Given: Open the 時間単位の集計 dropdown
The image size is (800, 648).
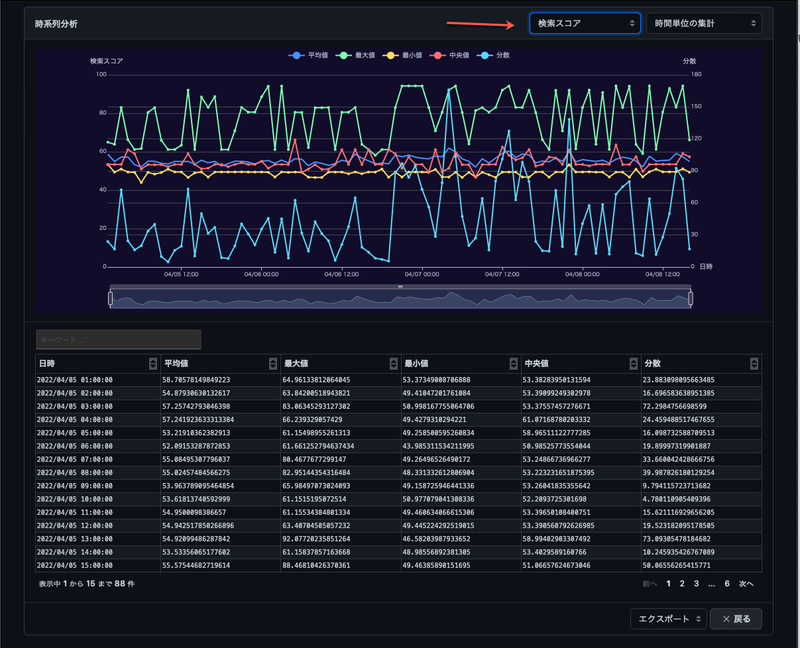Looking at the screenshot, I should point(703,22).
